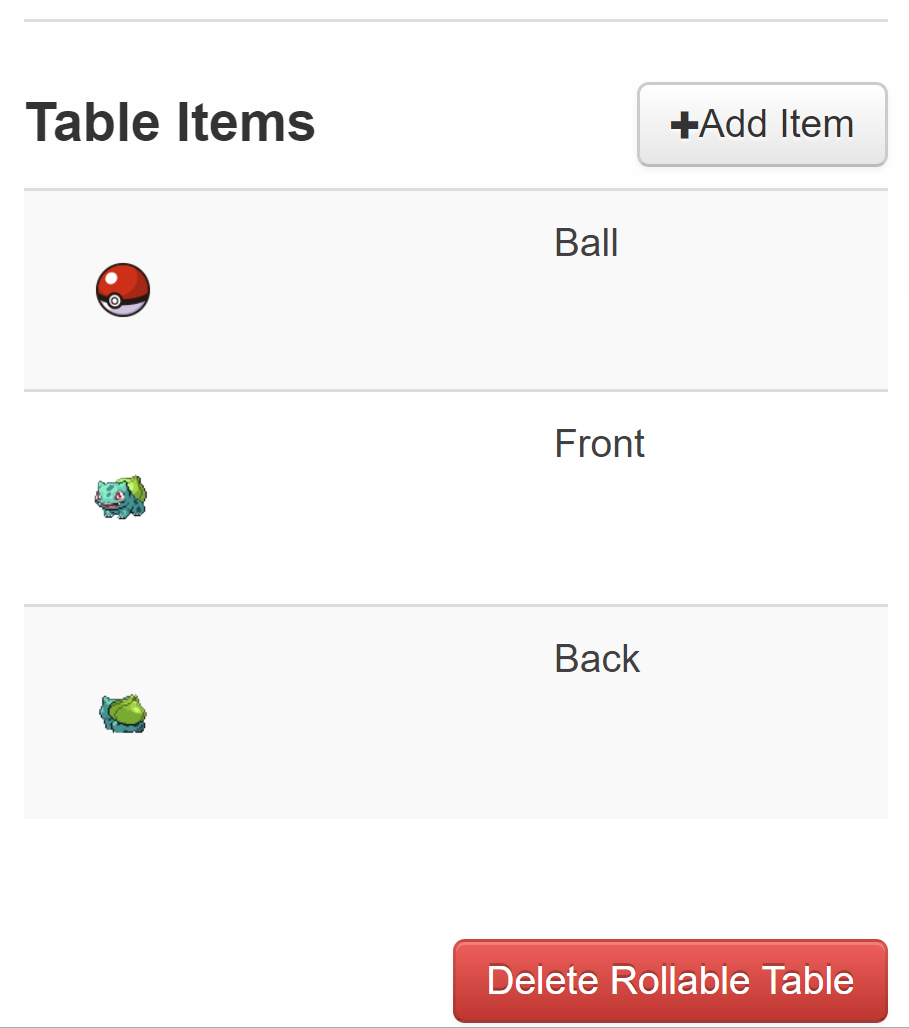The width and height of the screenshot is (909, 1028).
Task: Choose the white row labeled Front
Action: 456,498
